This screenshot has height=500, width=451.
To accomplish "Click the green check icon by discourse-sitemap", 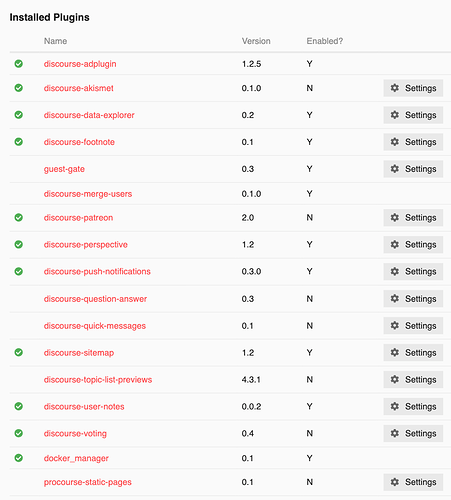I will coord(19,352).
